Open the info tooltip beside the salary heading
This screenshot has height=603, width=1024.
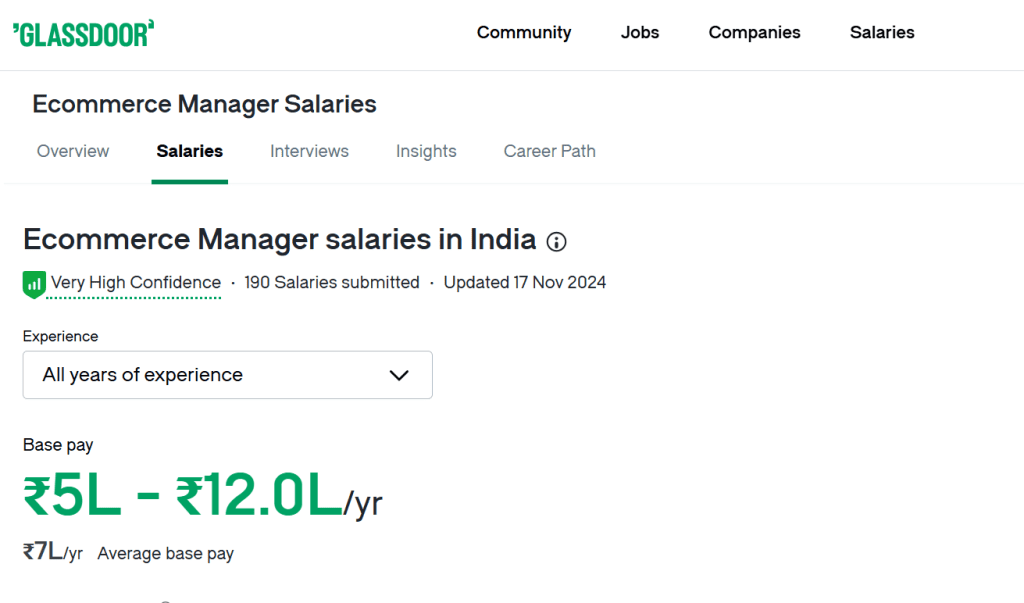556,242
